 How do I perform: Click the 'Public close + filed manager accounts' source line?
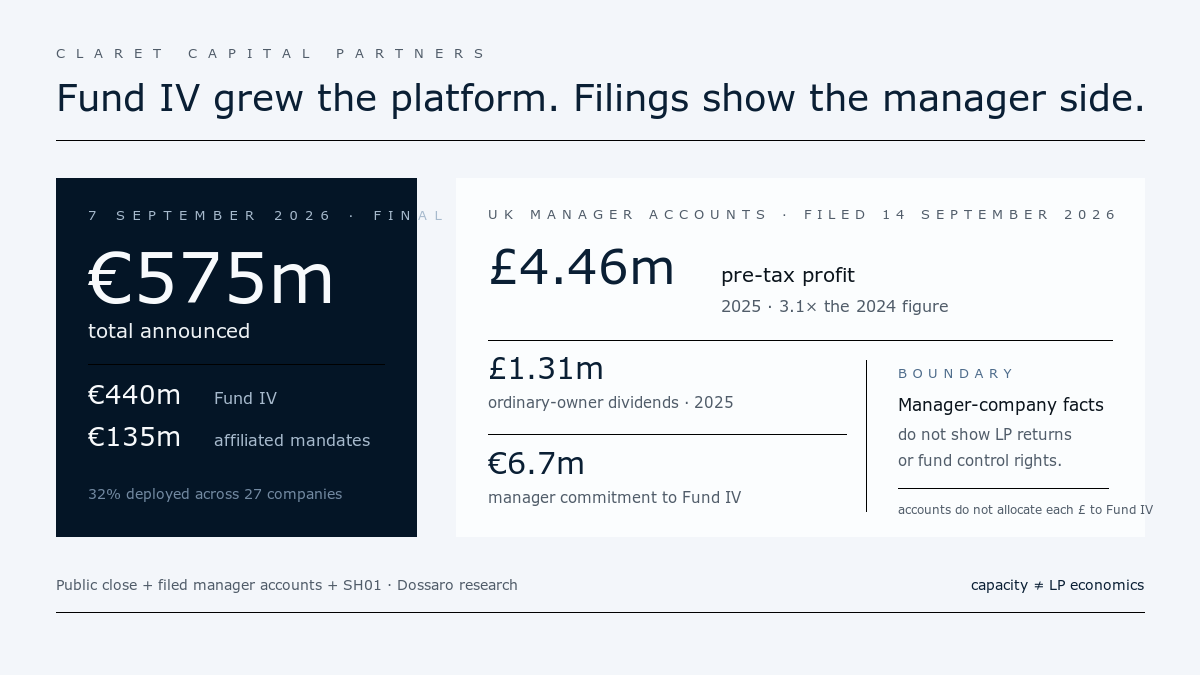click(x=287, y=585)
